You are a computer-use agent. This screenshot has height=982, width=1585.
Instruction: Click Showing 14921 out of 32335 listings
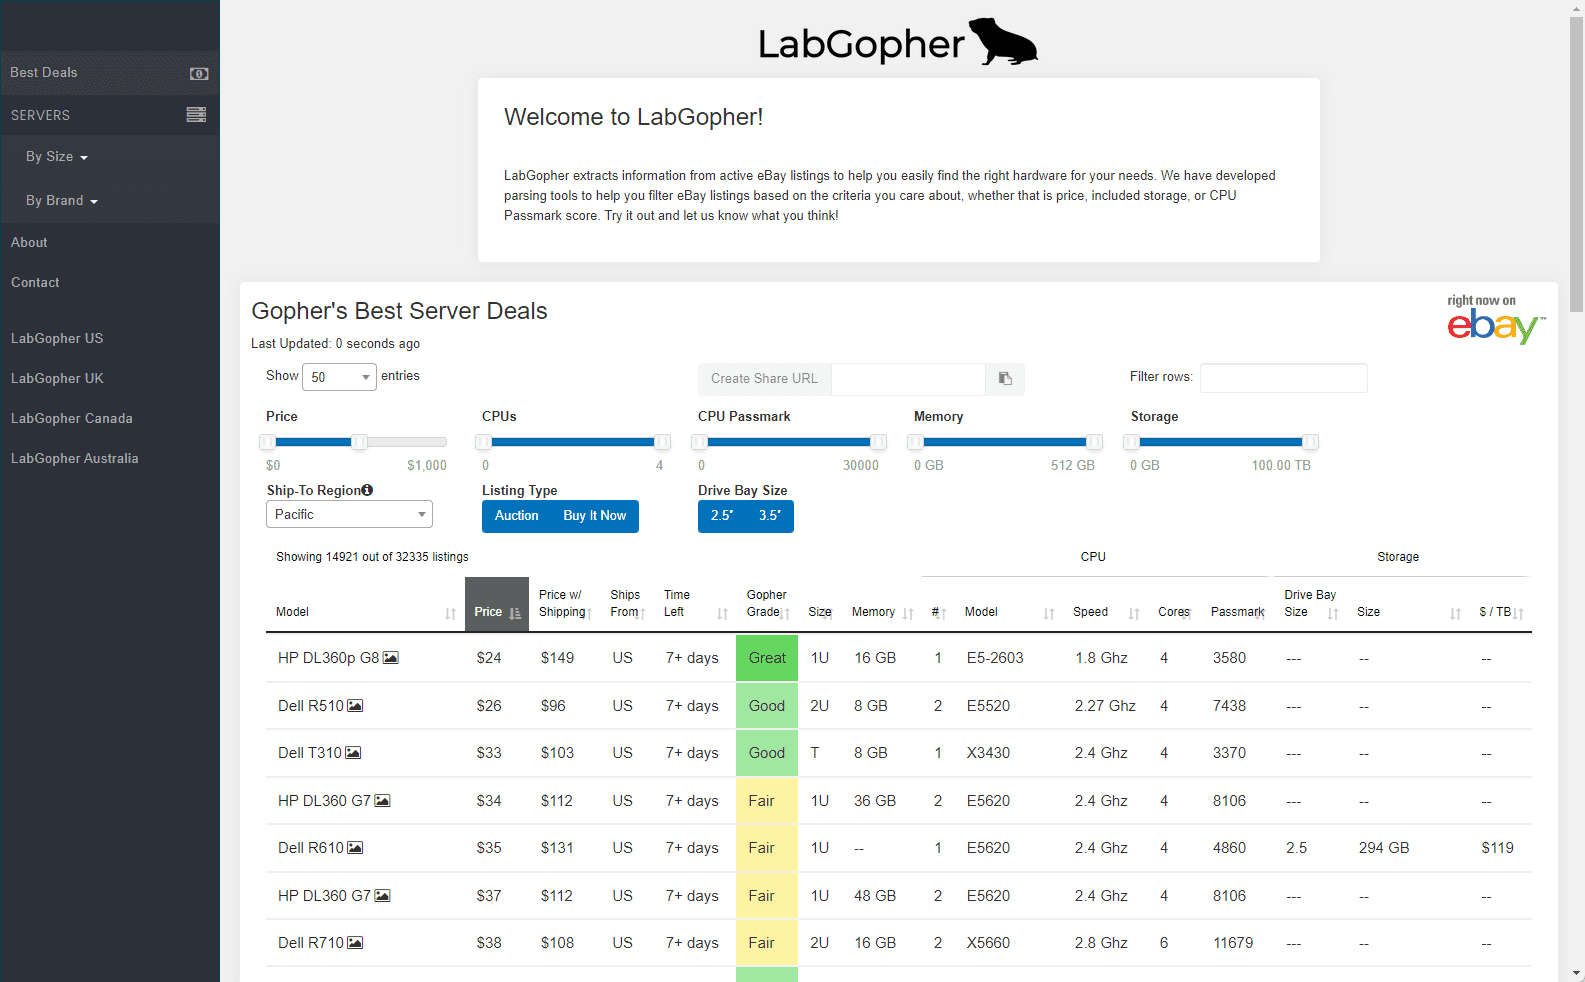pos(372,557)
